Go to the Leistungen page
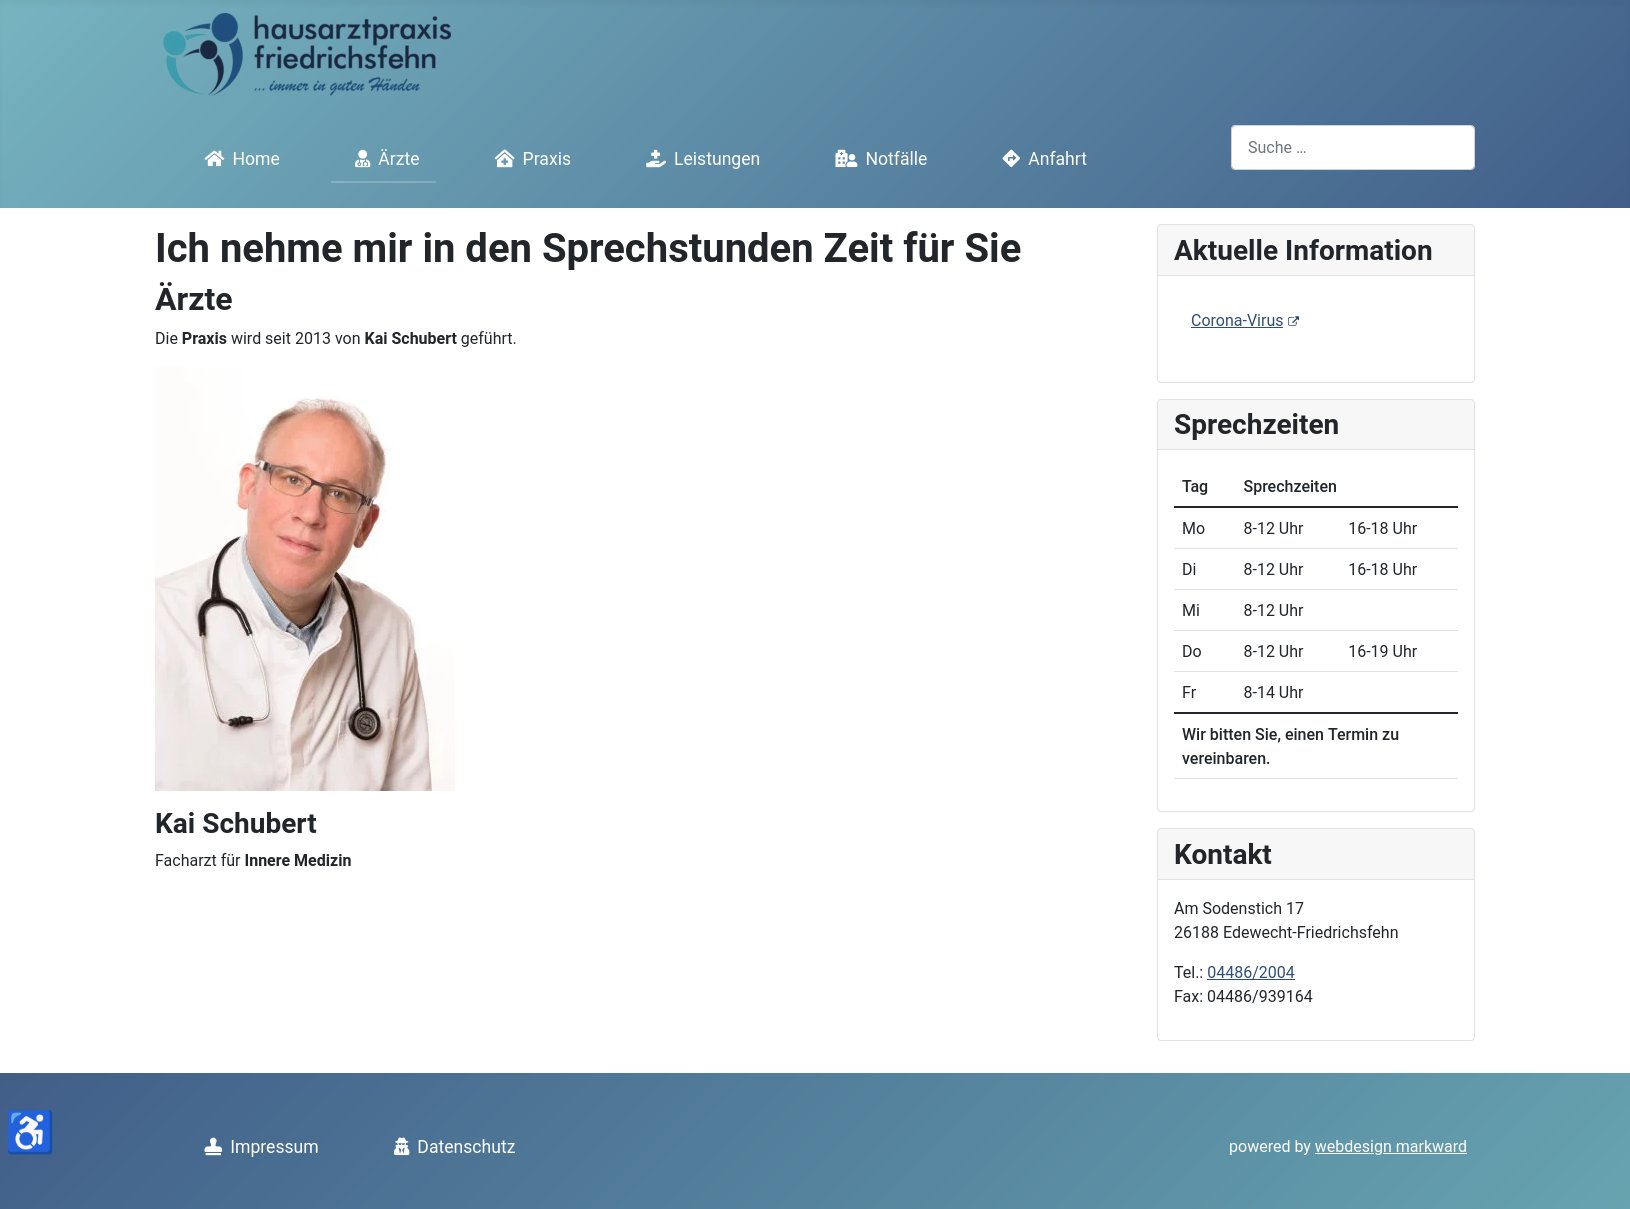Image resolution: width=1630 pixels, height=1209 pixels. pos(716,159)
